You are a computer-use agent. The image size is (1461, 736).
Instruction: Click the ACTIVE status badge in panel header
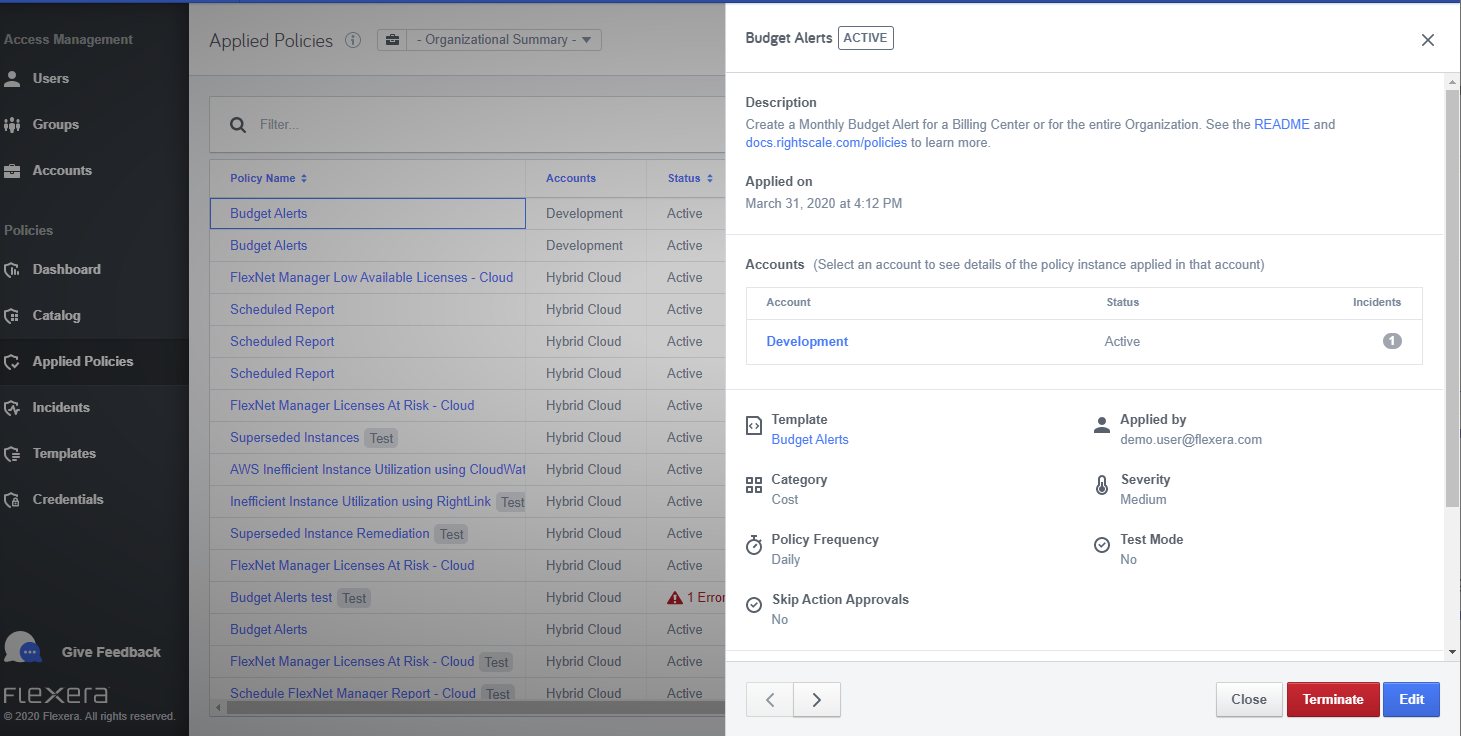tap(865, 38)
